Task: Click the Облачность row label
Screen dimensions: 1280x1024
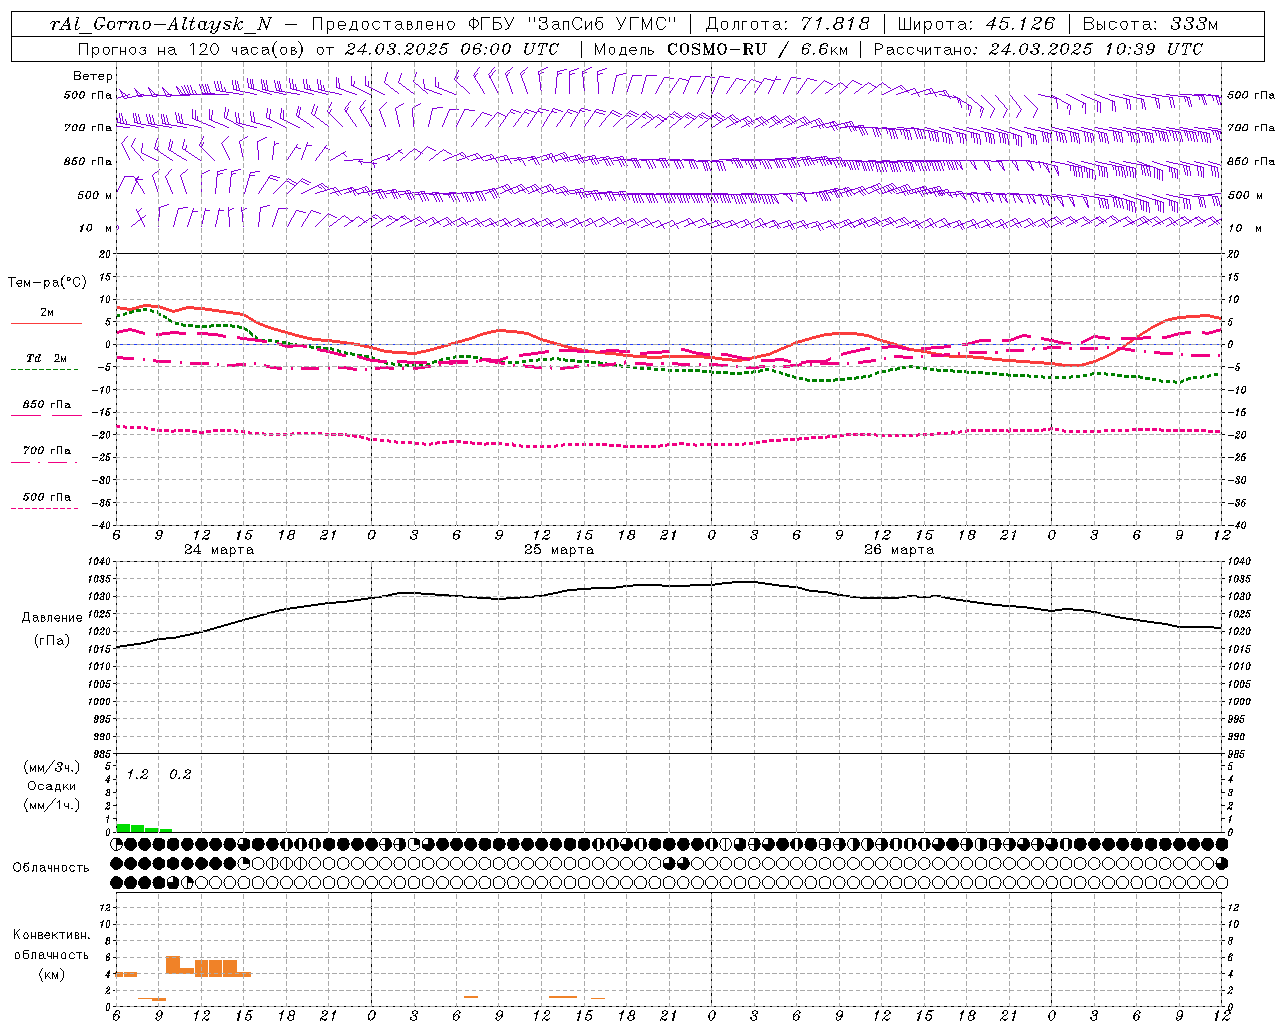Action: 51,868
